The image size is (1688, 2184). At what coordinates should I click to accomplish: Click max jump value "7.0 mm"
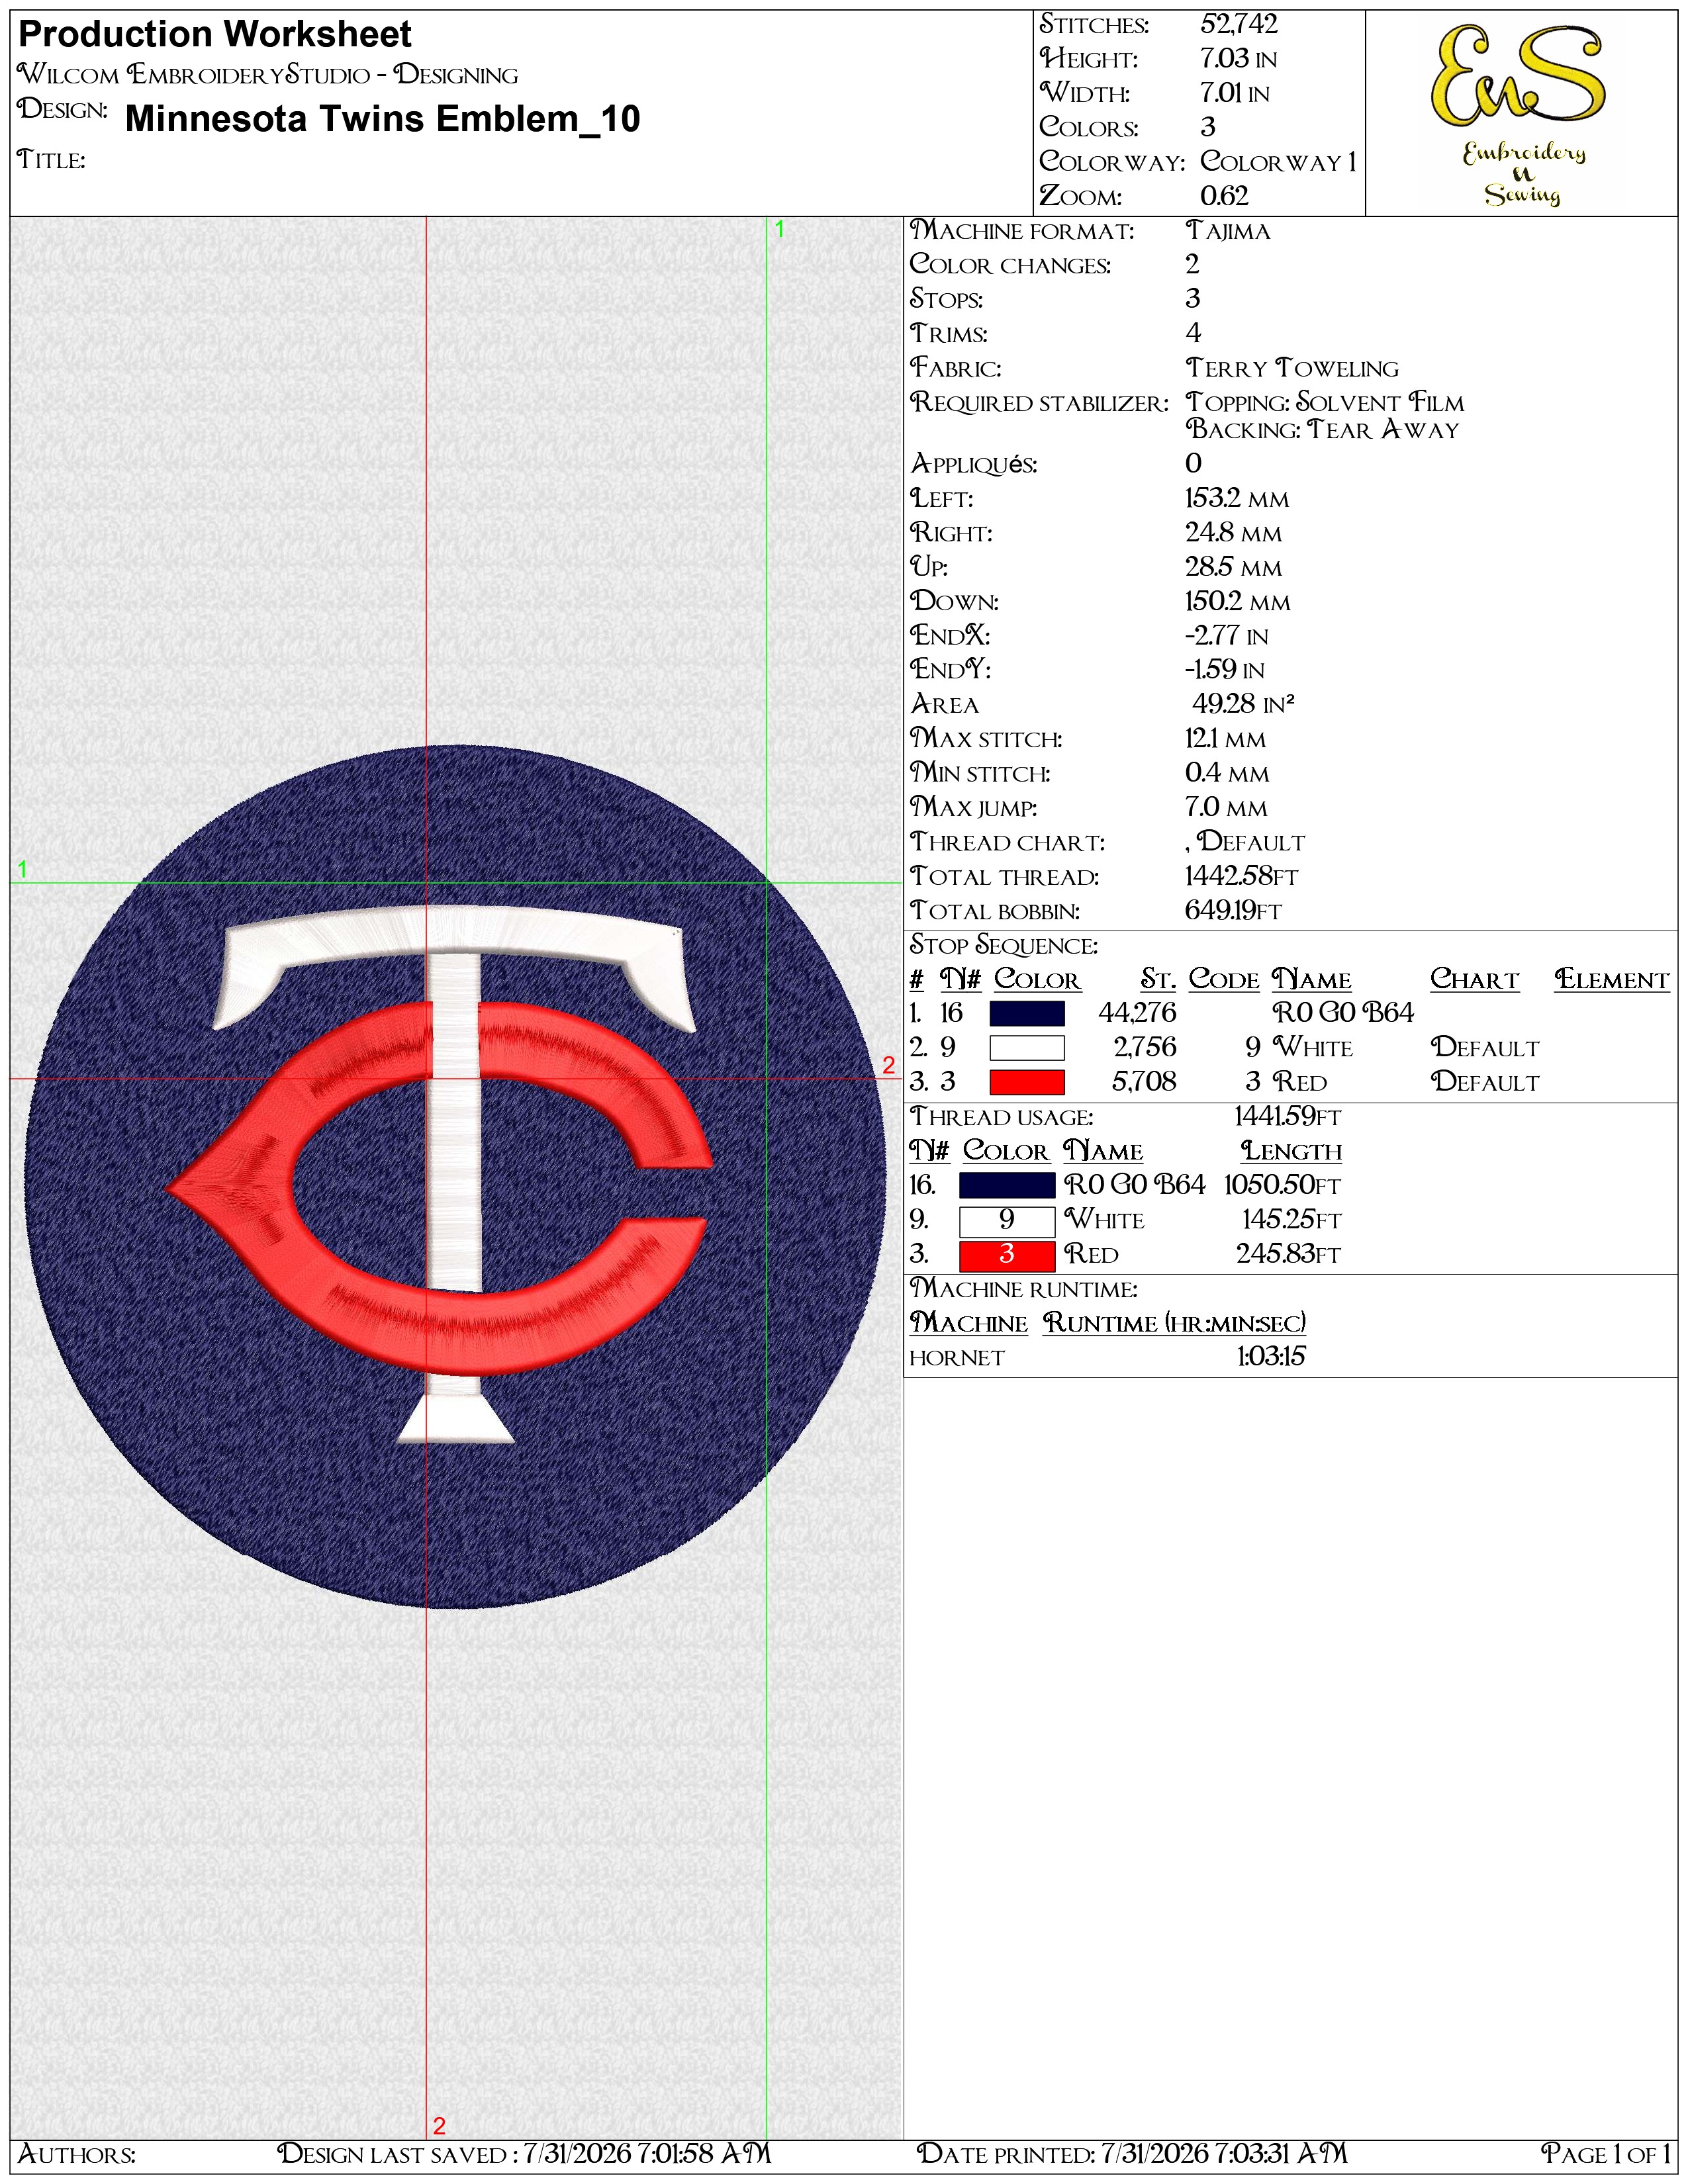pyautogui.click(x=1226, y=807)
